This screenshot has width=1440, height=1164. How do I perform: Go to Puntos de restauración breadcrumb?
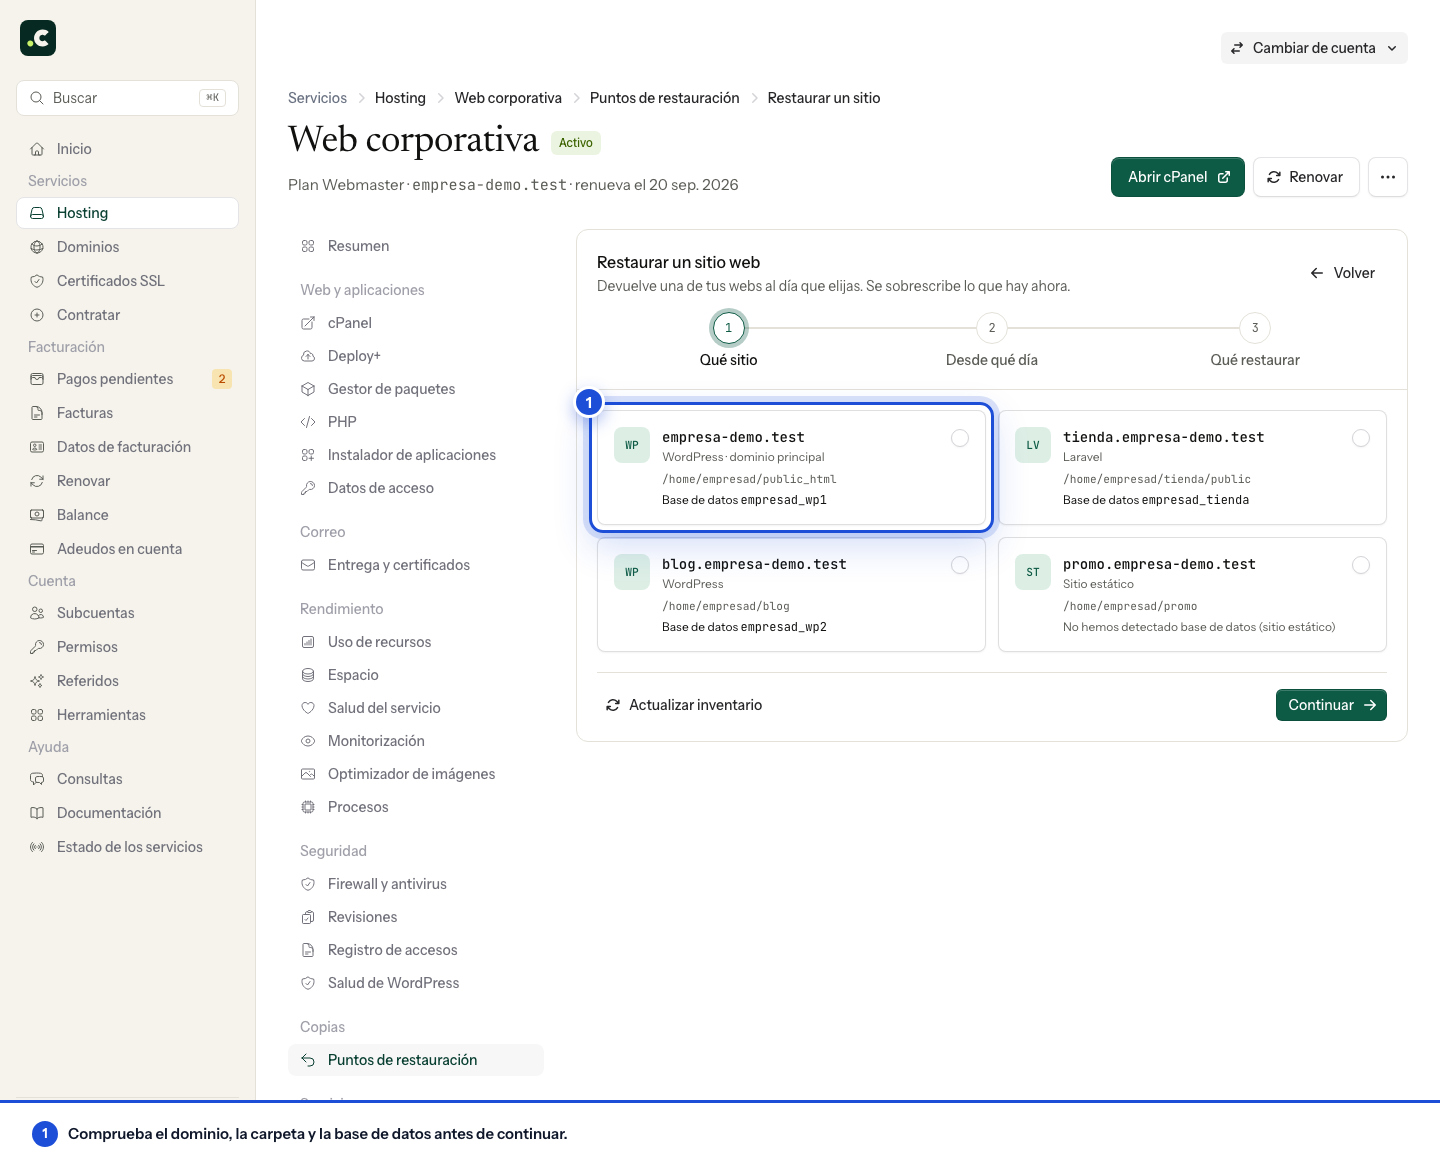(665, 98)
